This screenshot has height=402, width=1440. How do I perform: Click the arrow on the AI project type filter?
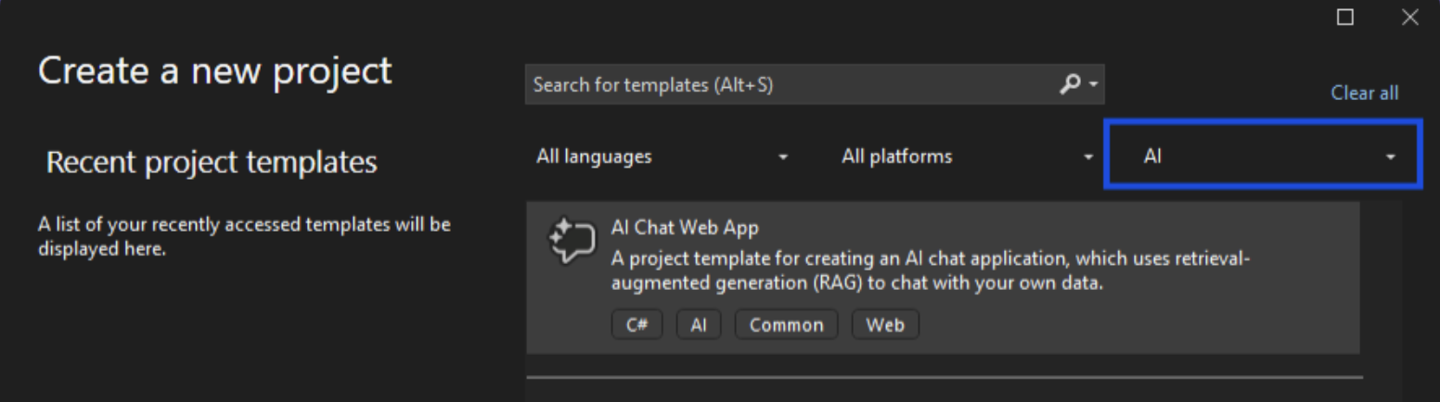point(1390,157)
